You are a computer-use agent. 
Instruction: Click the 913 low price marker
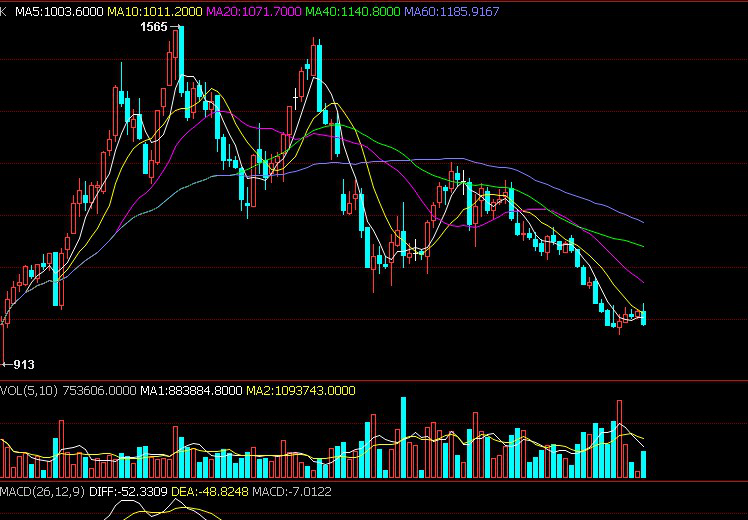point(24,365)
